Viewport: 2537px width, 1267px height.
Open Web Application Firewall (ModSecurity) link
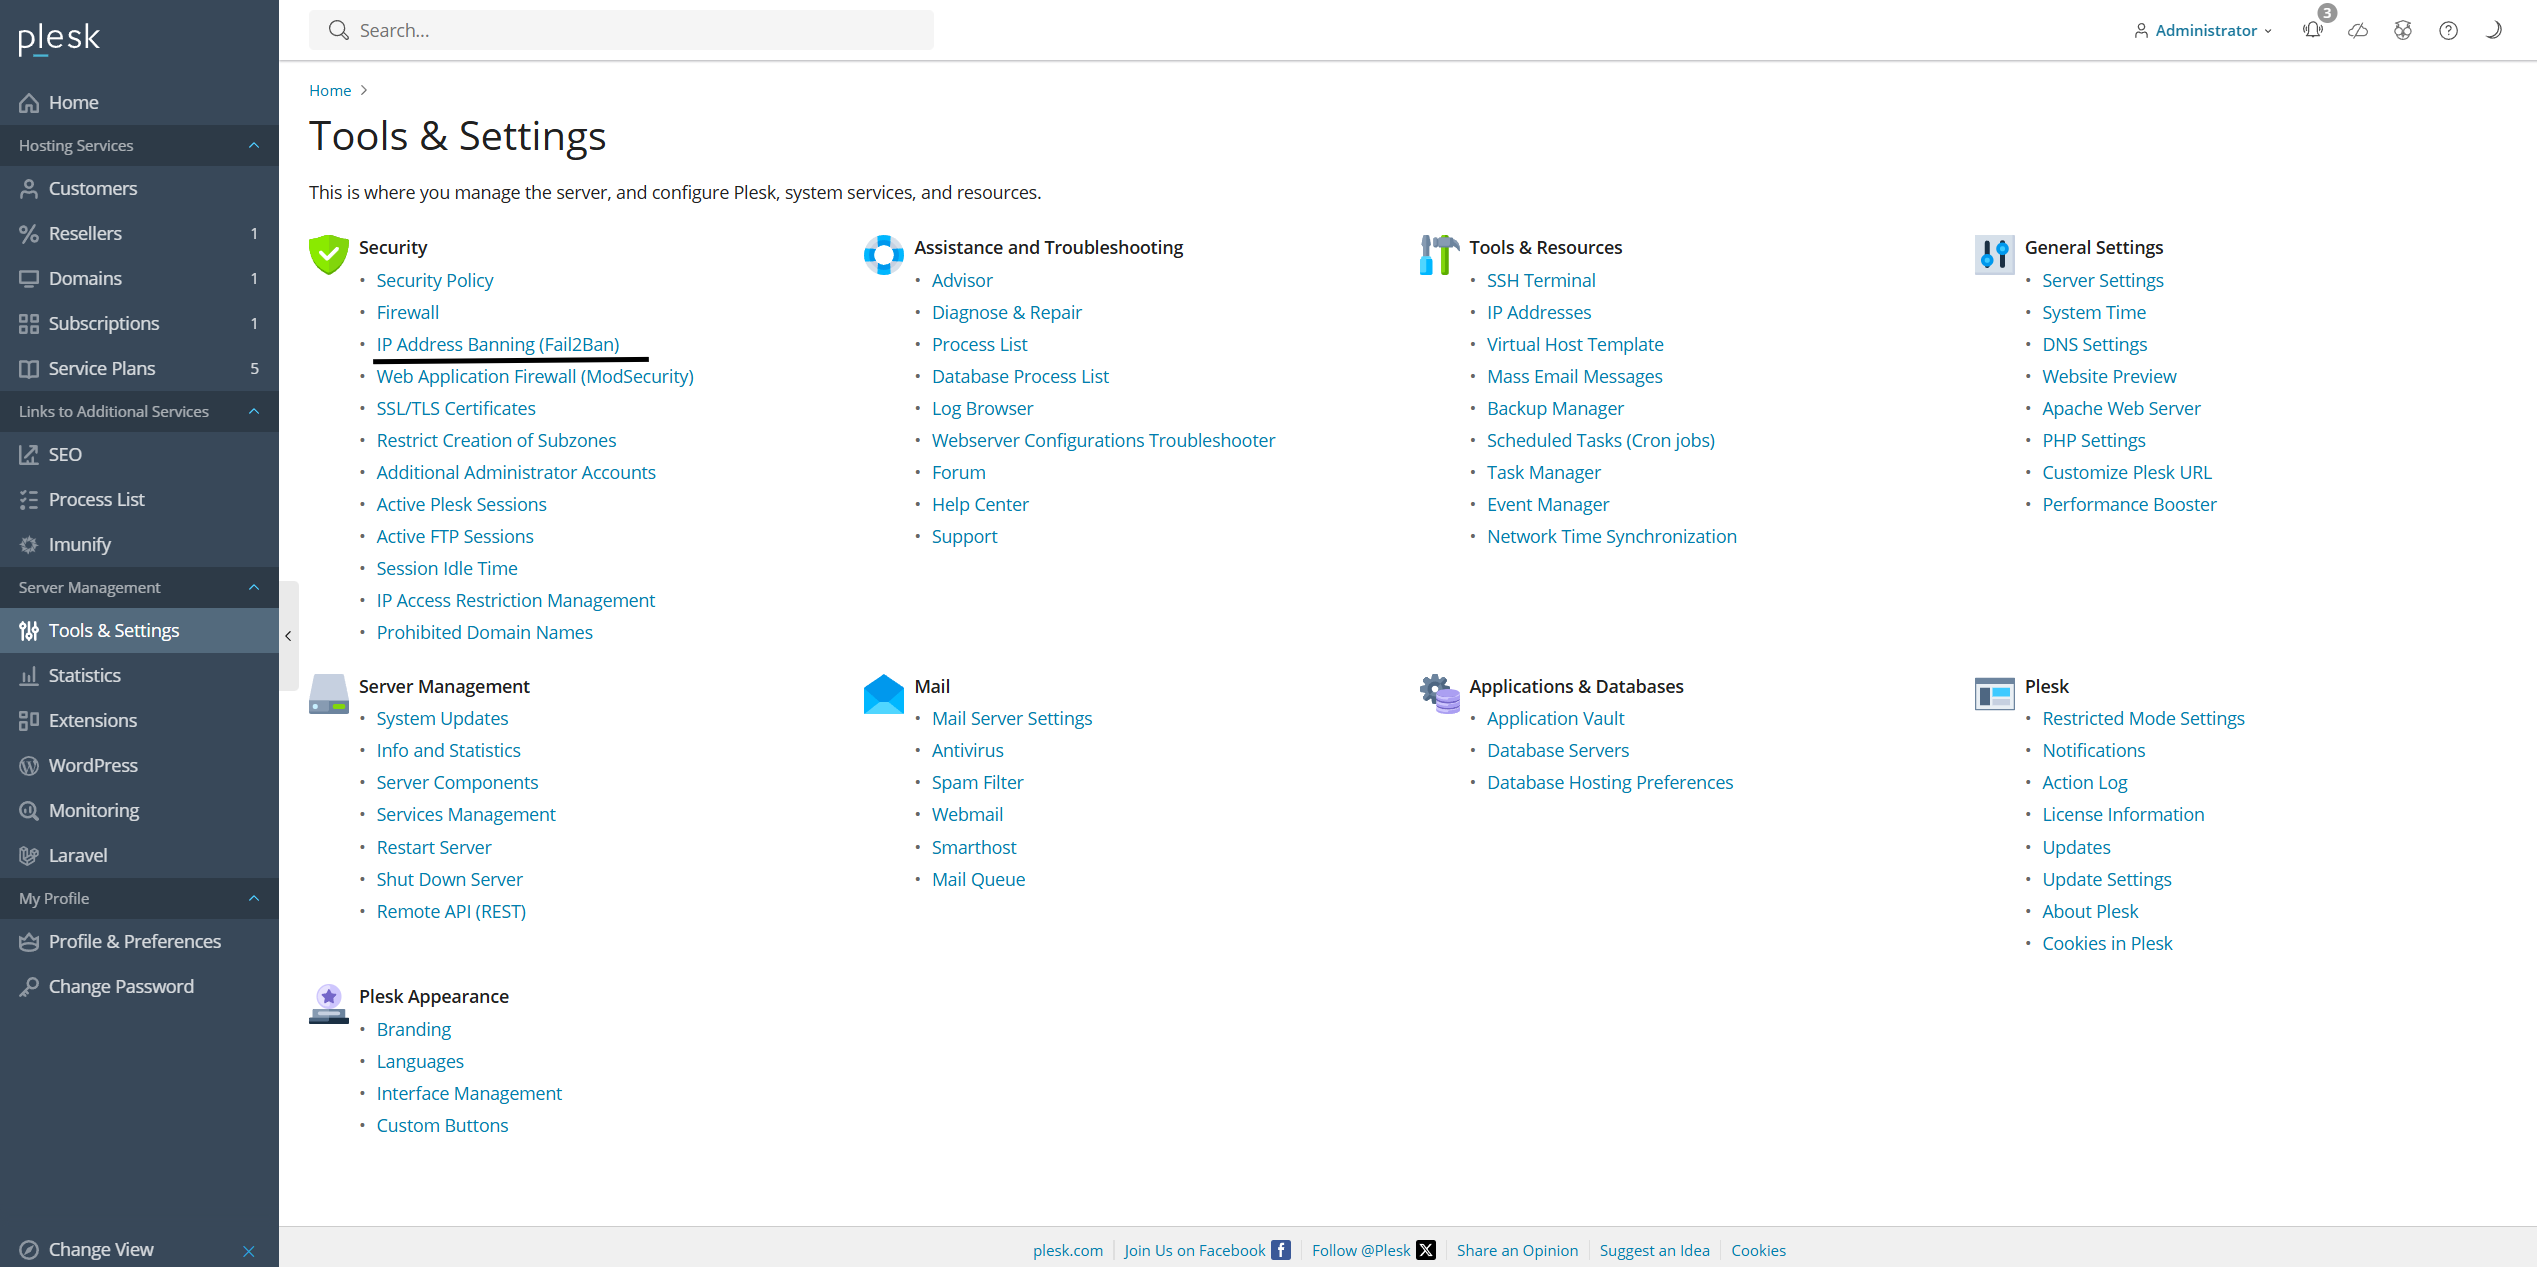tap(535, 376)
